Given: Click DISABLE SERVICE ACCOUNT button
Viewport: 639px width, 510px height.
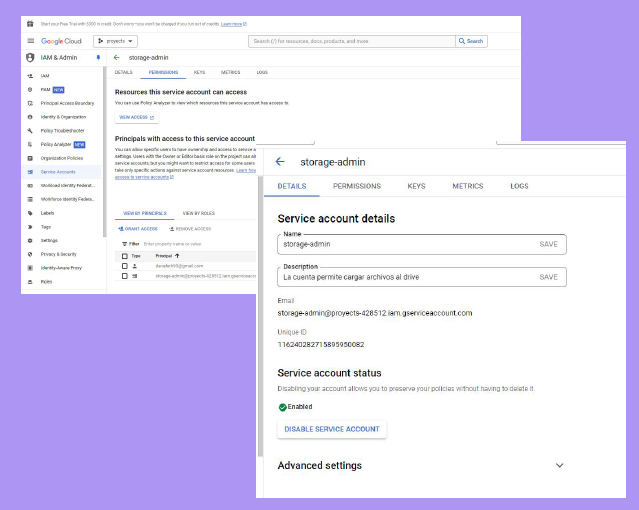Looking at the screenshot, I should click(x=332, y=429).
